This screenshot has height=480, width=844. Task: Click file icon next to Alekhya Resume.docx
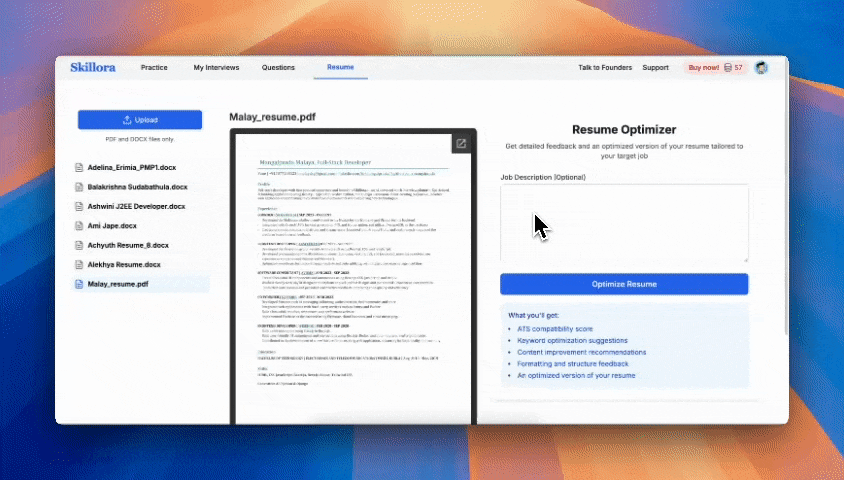tap(79, 264)
